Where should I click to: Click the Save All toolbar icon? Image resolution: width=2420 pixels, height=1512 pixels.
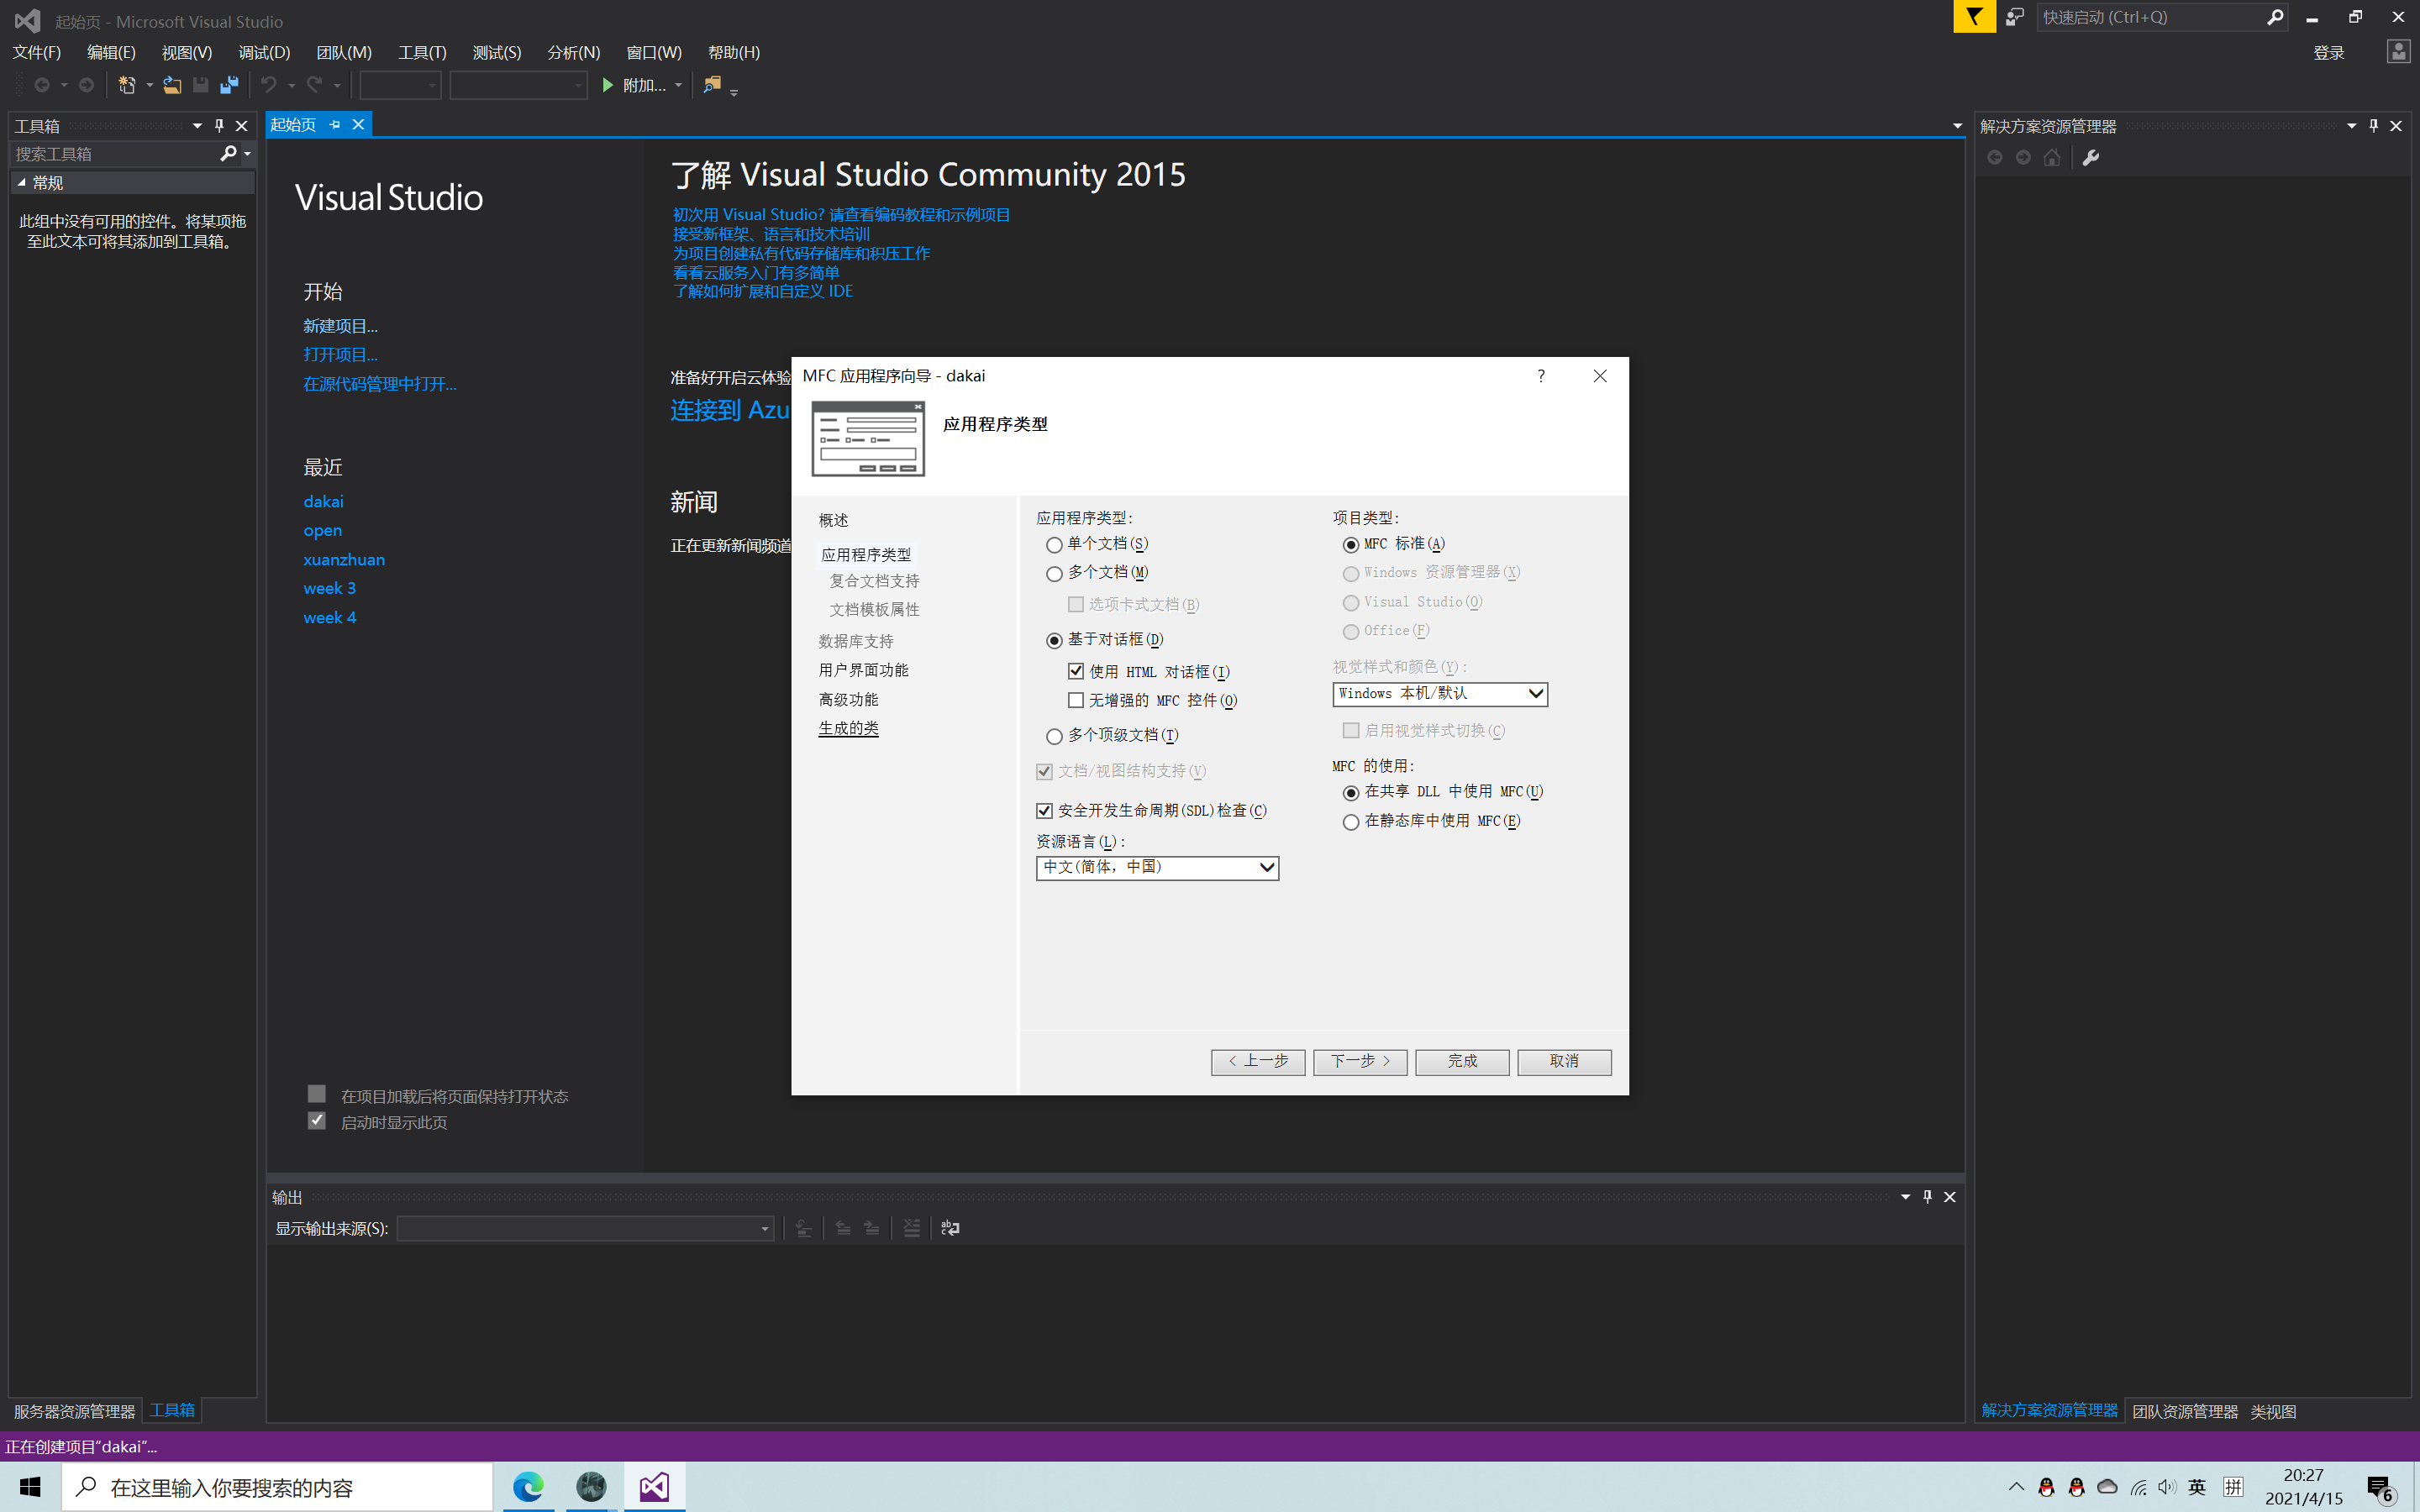[x=229, y=86]
